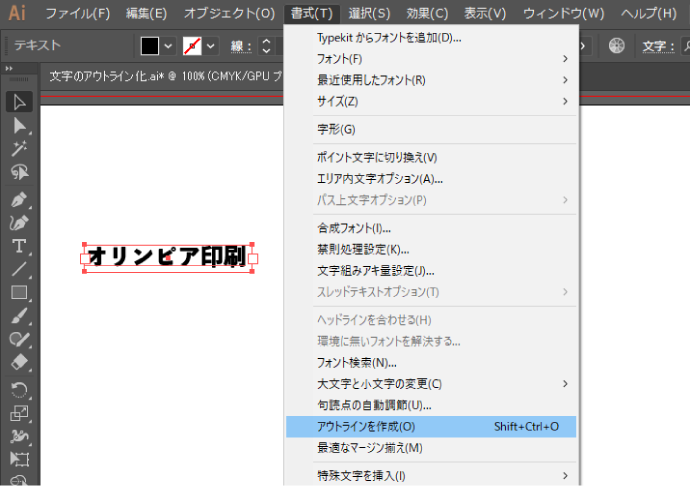Open the 表示(V) menu
This screenshot has height=486, width=690.
(485, 13)
